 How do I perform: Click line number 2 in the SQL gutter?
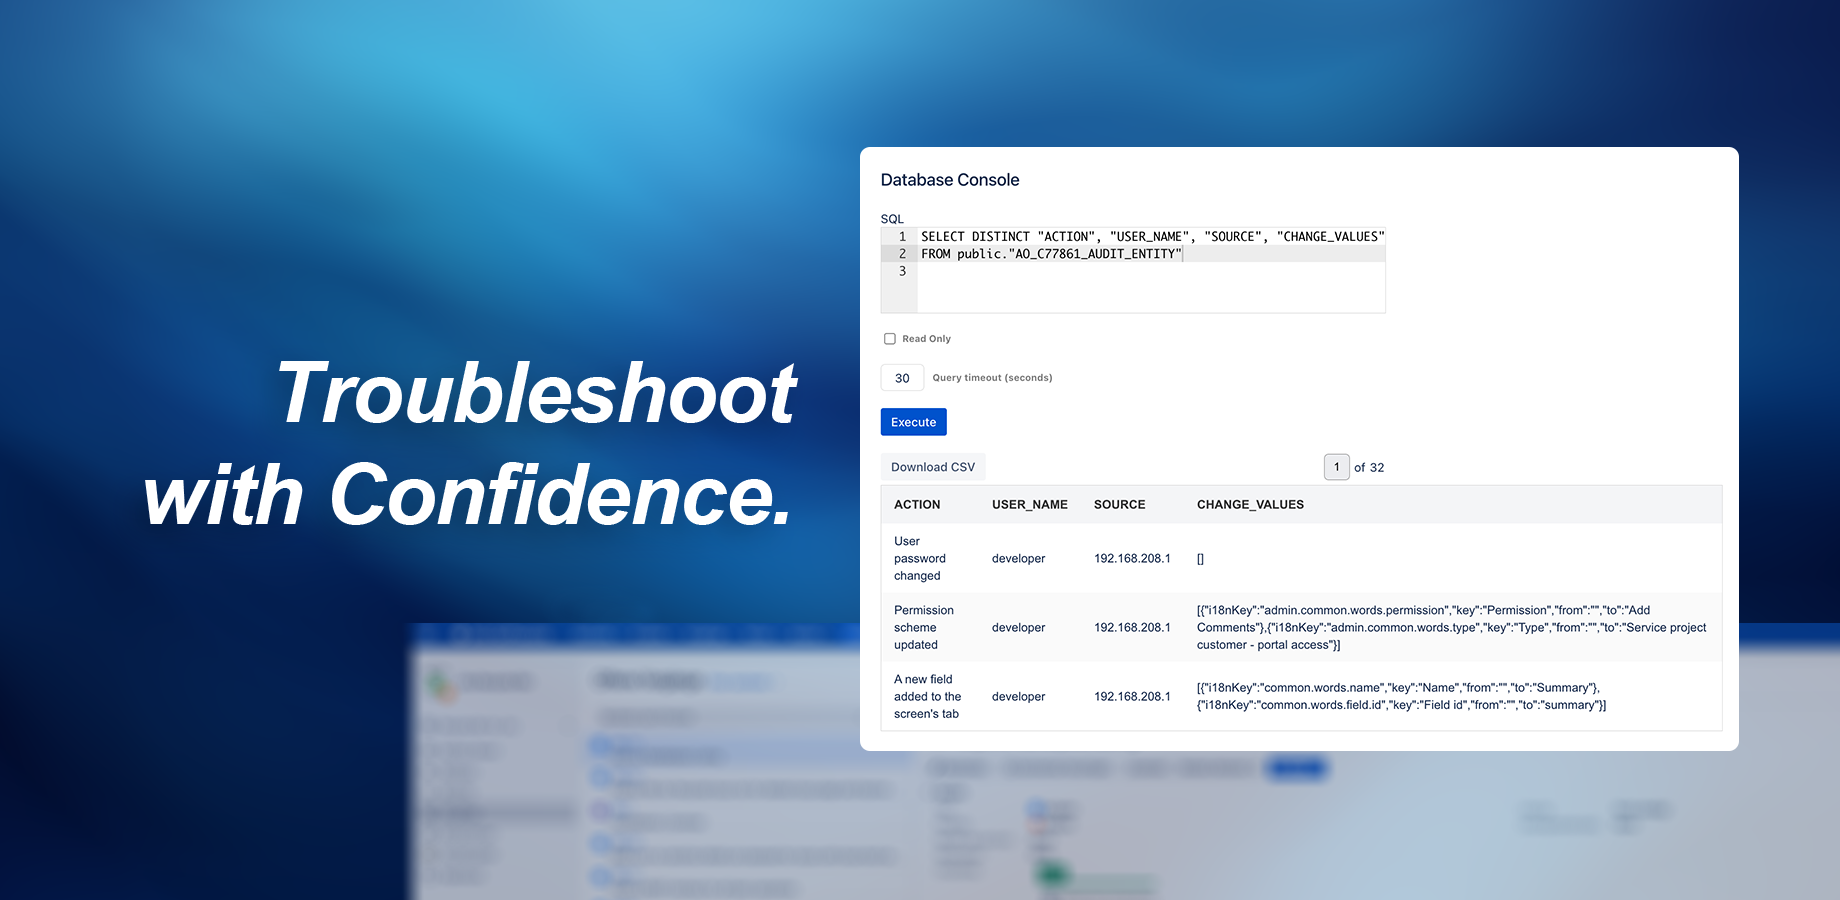pos(902,254)
